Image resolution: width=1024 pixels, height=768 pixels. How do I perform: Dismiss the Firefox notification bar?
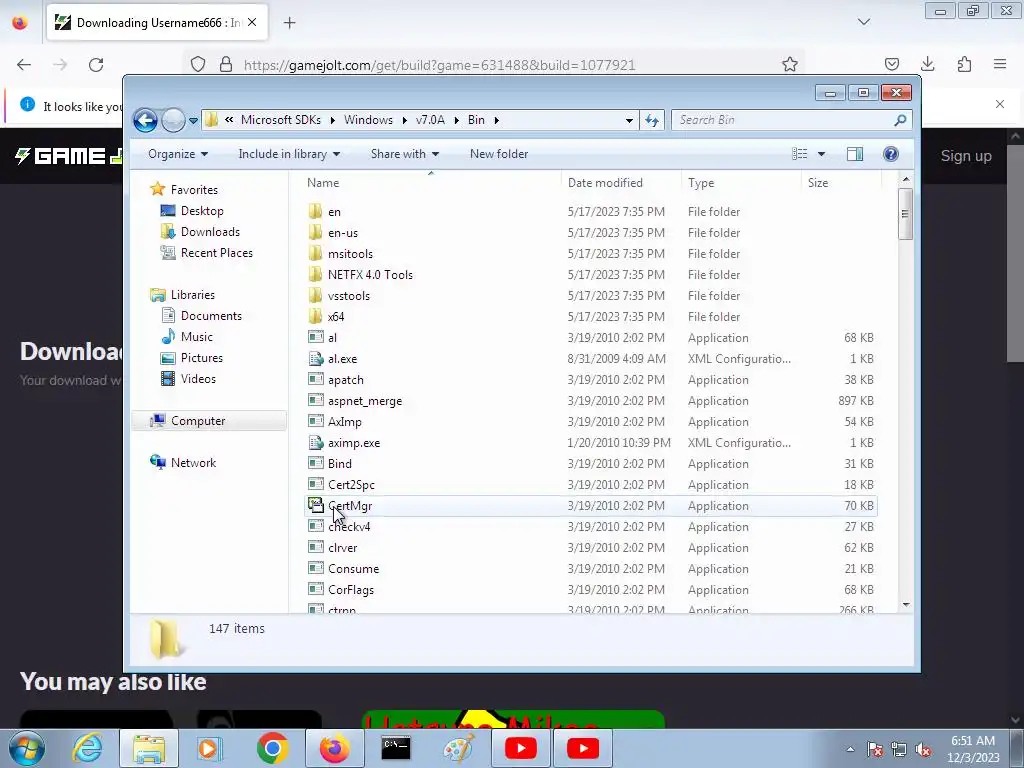[x=999, y=104]
